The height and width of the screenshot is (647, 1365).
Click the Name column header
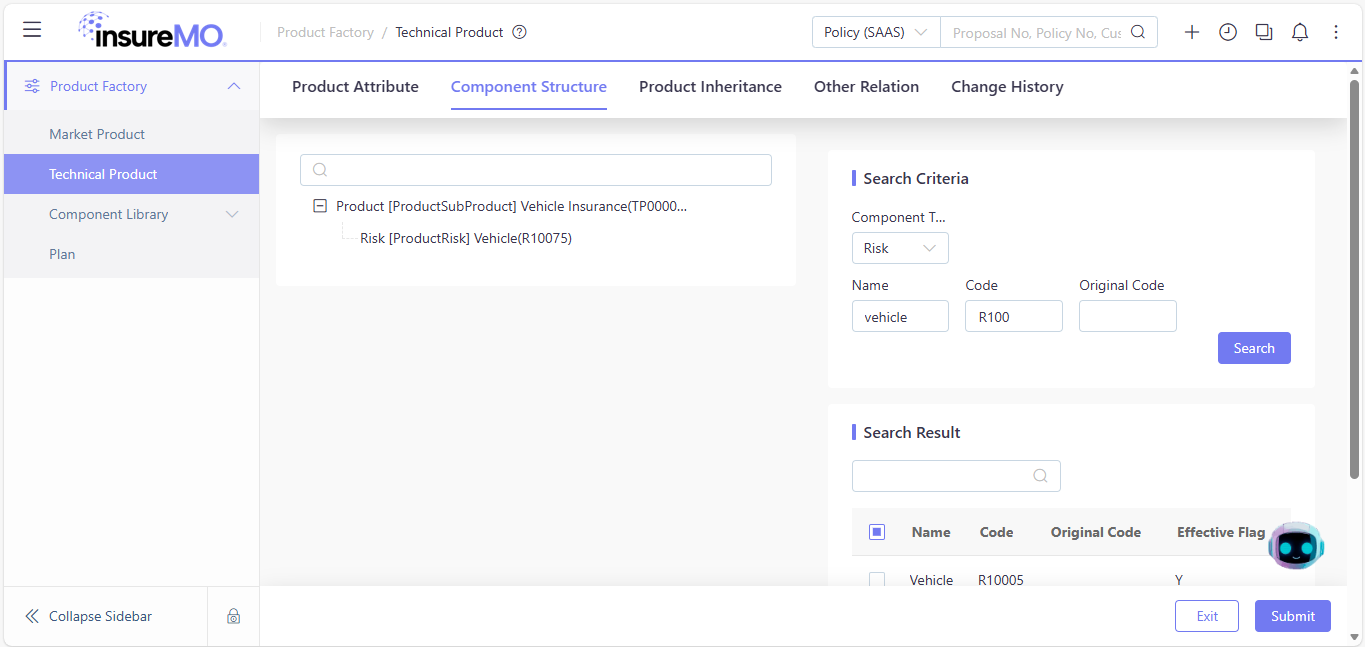coord(931,532)
